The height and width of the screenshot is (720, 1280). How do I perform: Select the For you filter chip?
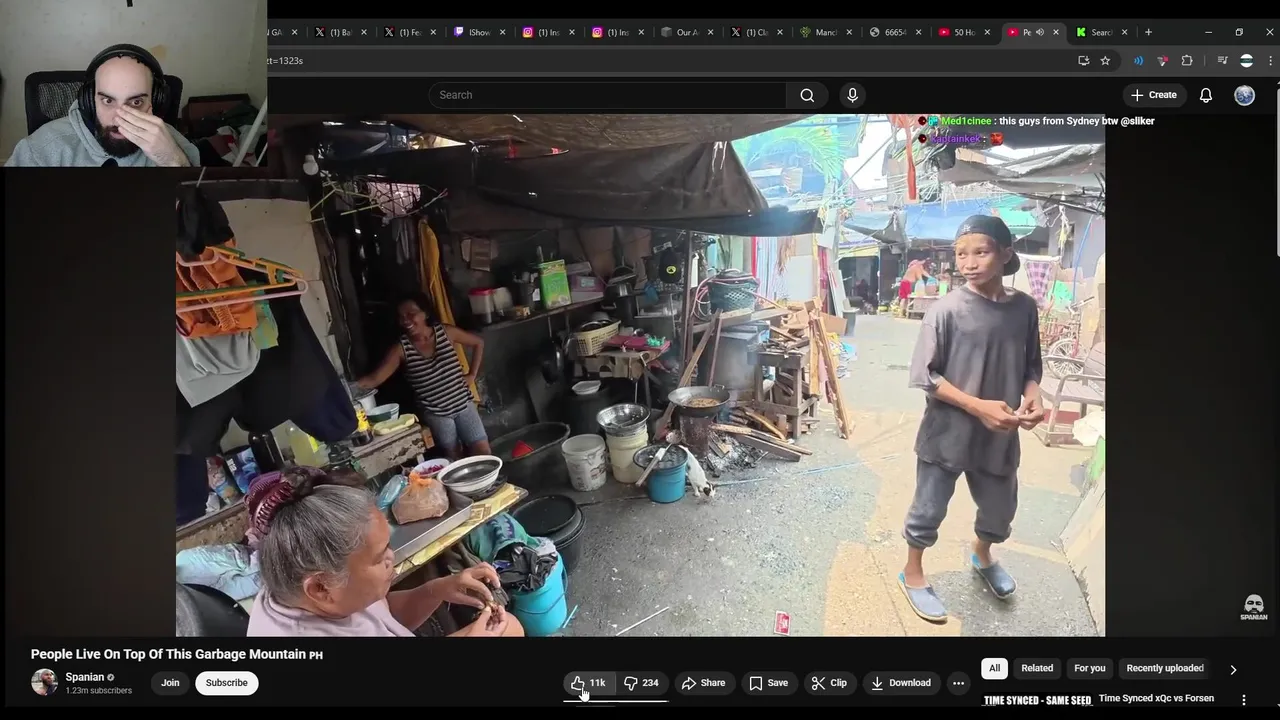[x=1090, y=668]
